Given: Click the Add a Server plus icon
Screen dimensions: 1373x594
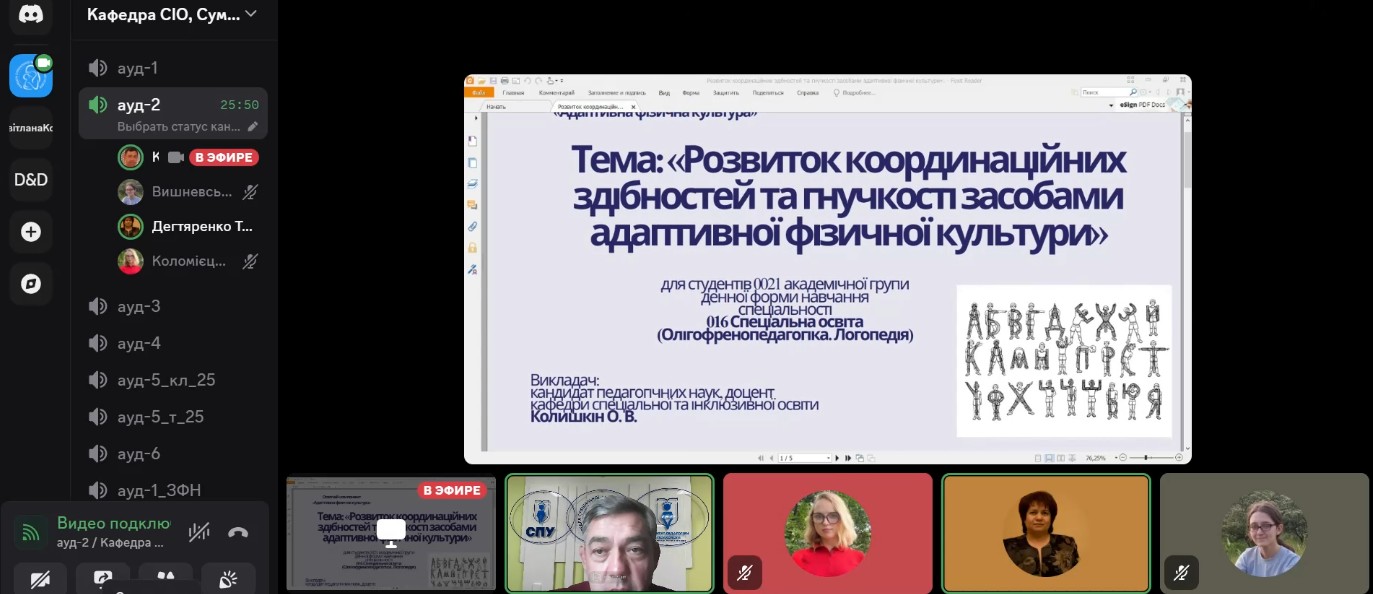Looking at the screenshot, I should 31,232.
